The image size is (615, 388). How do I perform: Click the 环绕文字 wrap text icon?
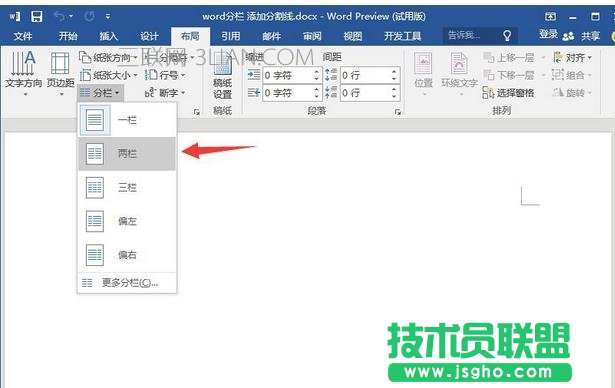pos(459,75)
